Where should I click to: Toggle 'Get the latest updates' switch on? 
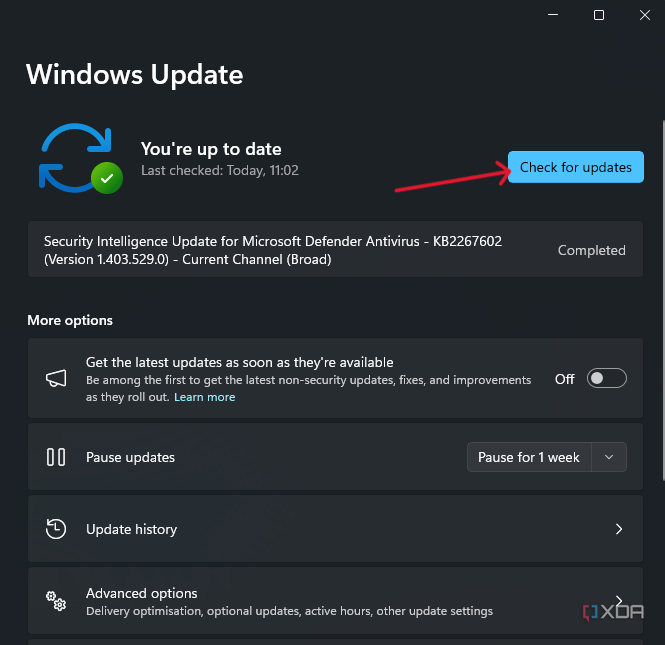tap(606, 378)
